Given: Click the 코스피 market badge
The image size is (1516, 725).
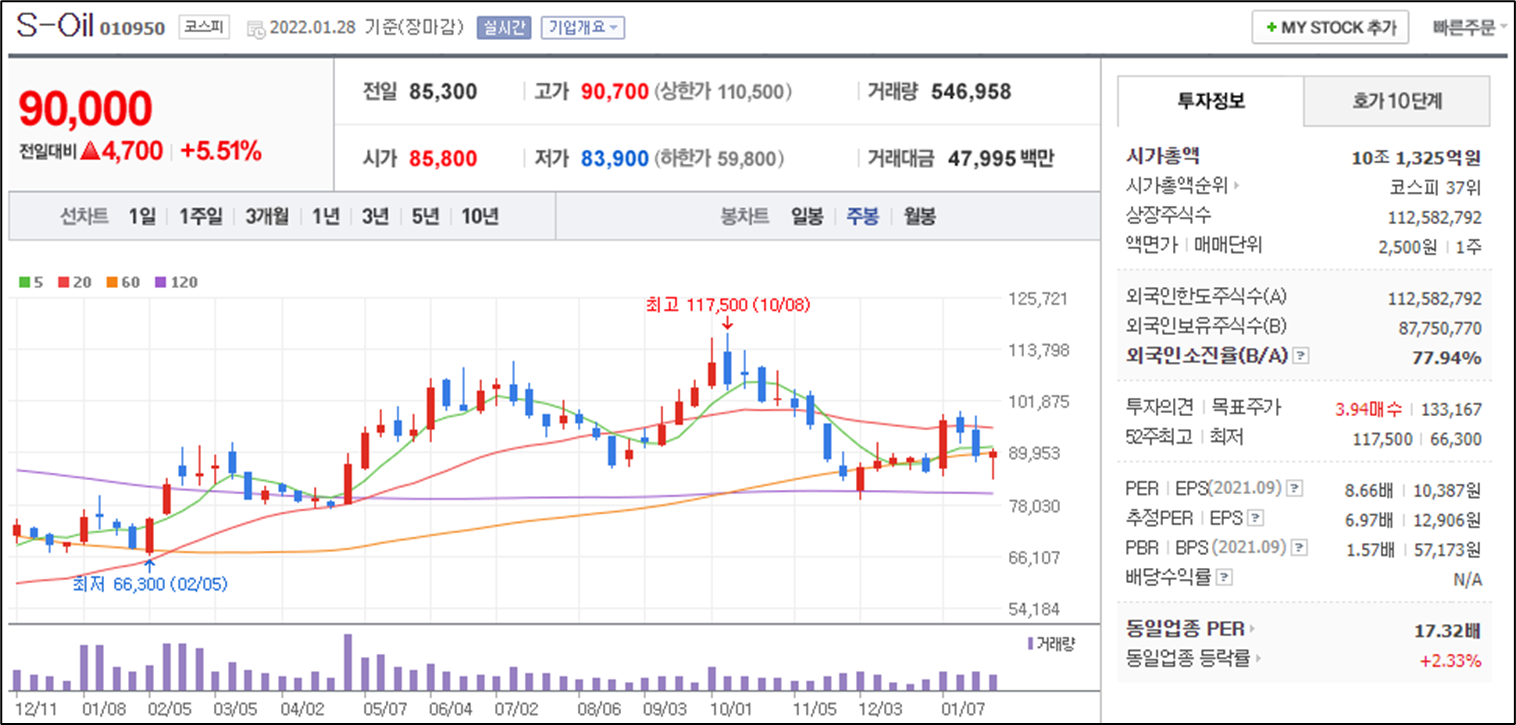Looking at the screenshot, I should 204,28.
